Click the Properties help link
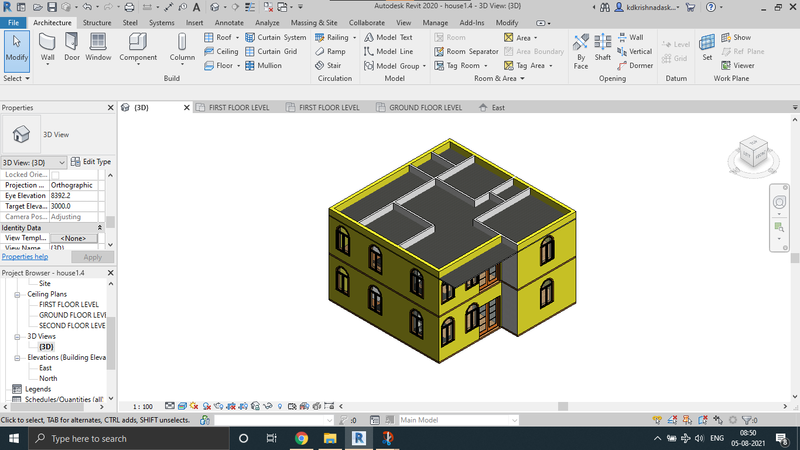 coord(24,257)
